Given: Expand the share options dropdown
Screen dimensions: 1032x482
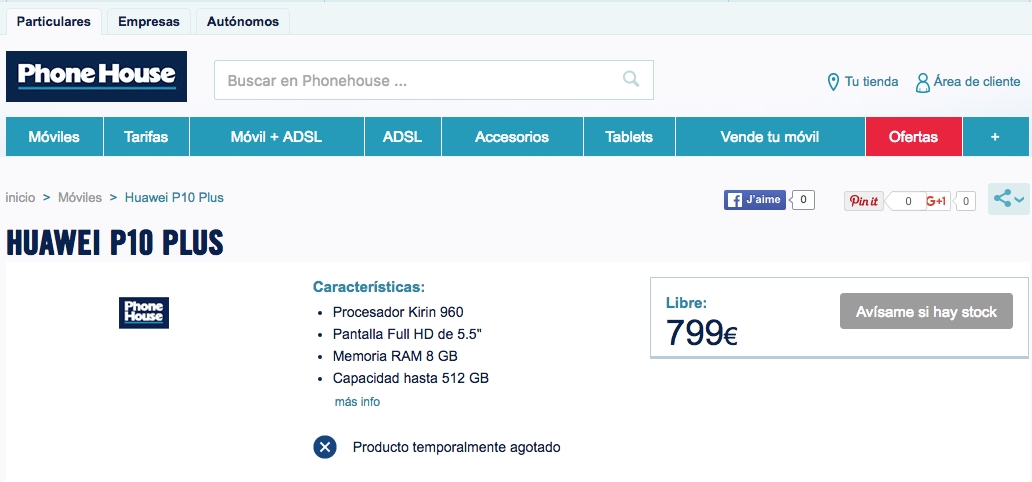Looking at the screenshot, I should 1009,199.
